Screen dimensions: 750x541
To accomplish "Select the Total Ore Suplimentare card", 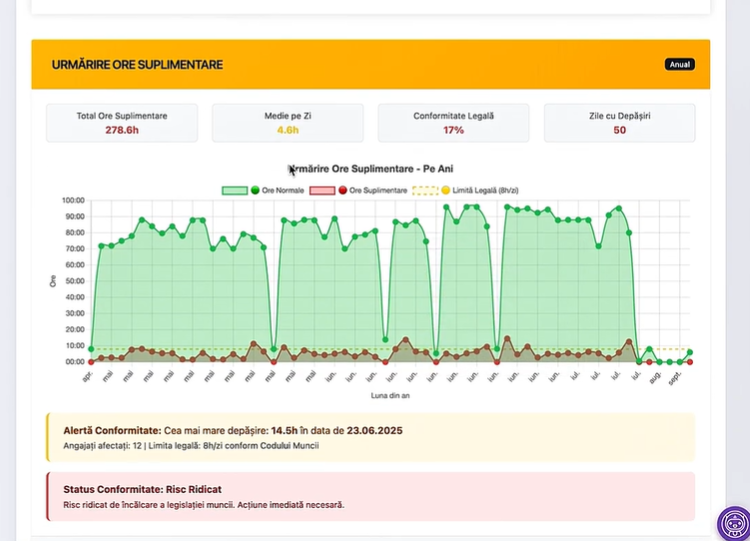I will point(122,122).
